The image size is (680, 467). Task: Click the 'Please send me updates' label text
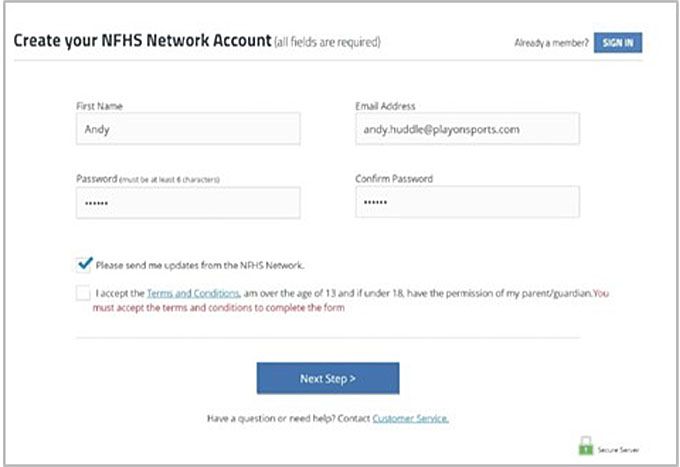pyautogui.click(x=199, y=265)
